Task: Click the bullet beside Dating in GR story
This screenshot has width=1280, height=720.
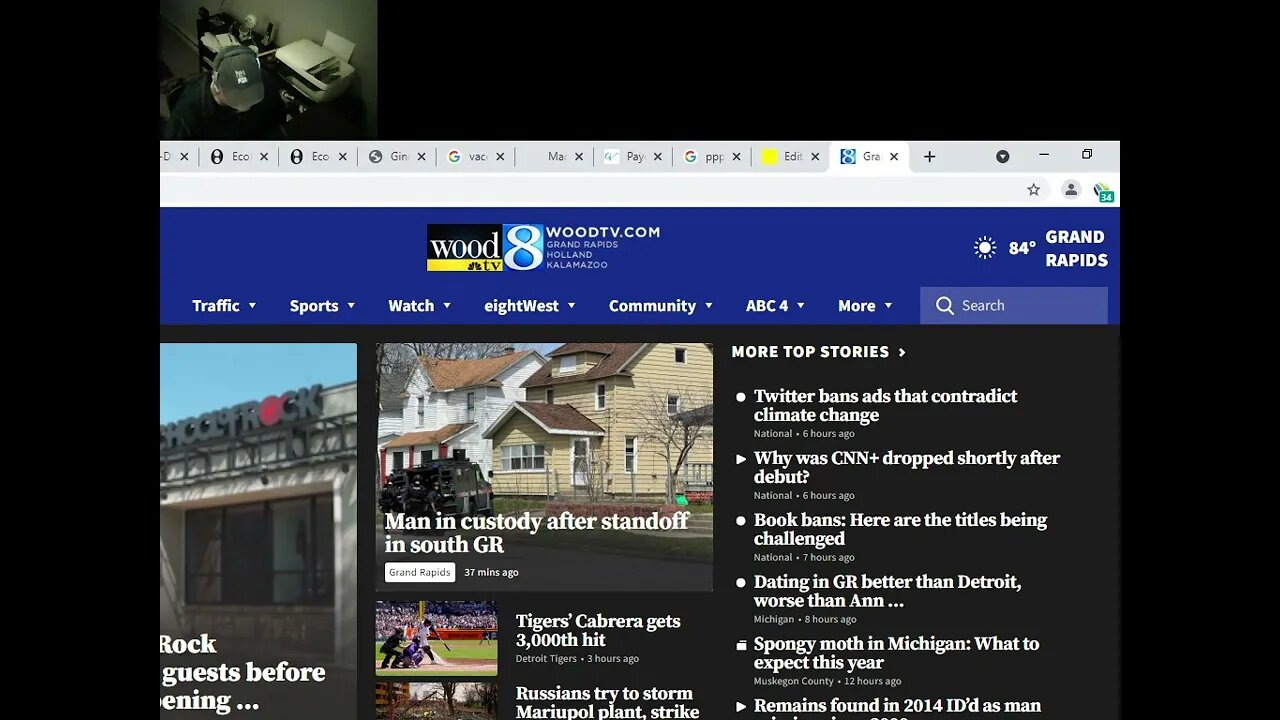Action: (x=741, y=583)
